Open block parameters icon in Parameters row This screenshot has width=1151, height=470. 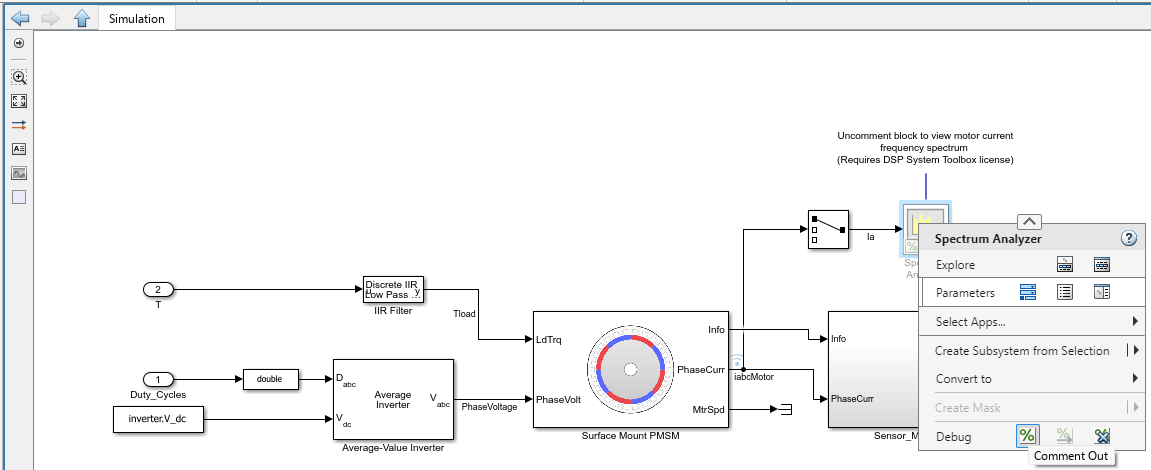pos(1028,293)
